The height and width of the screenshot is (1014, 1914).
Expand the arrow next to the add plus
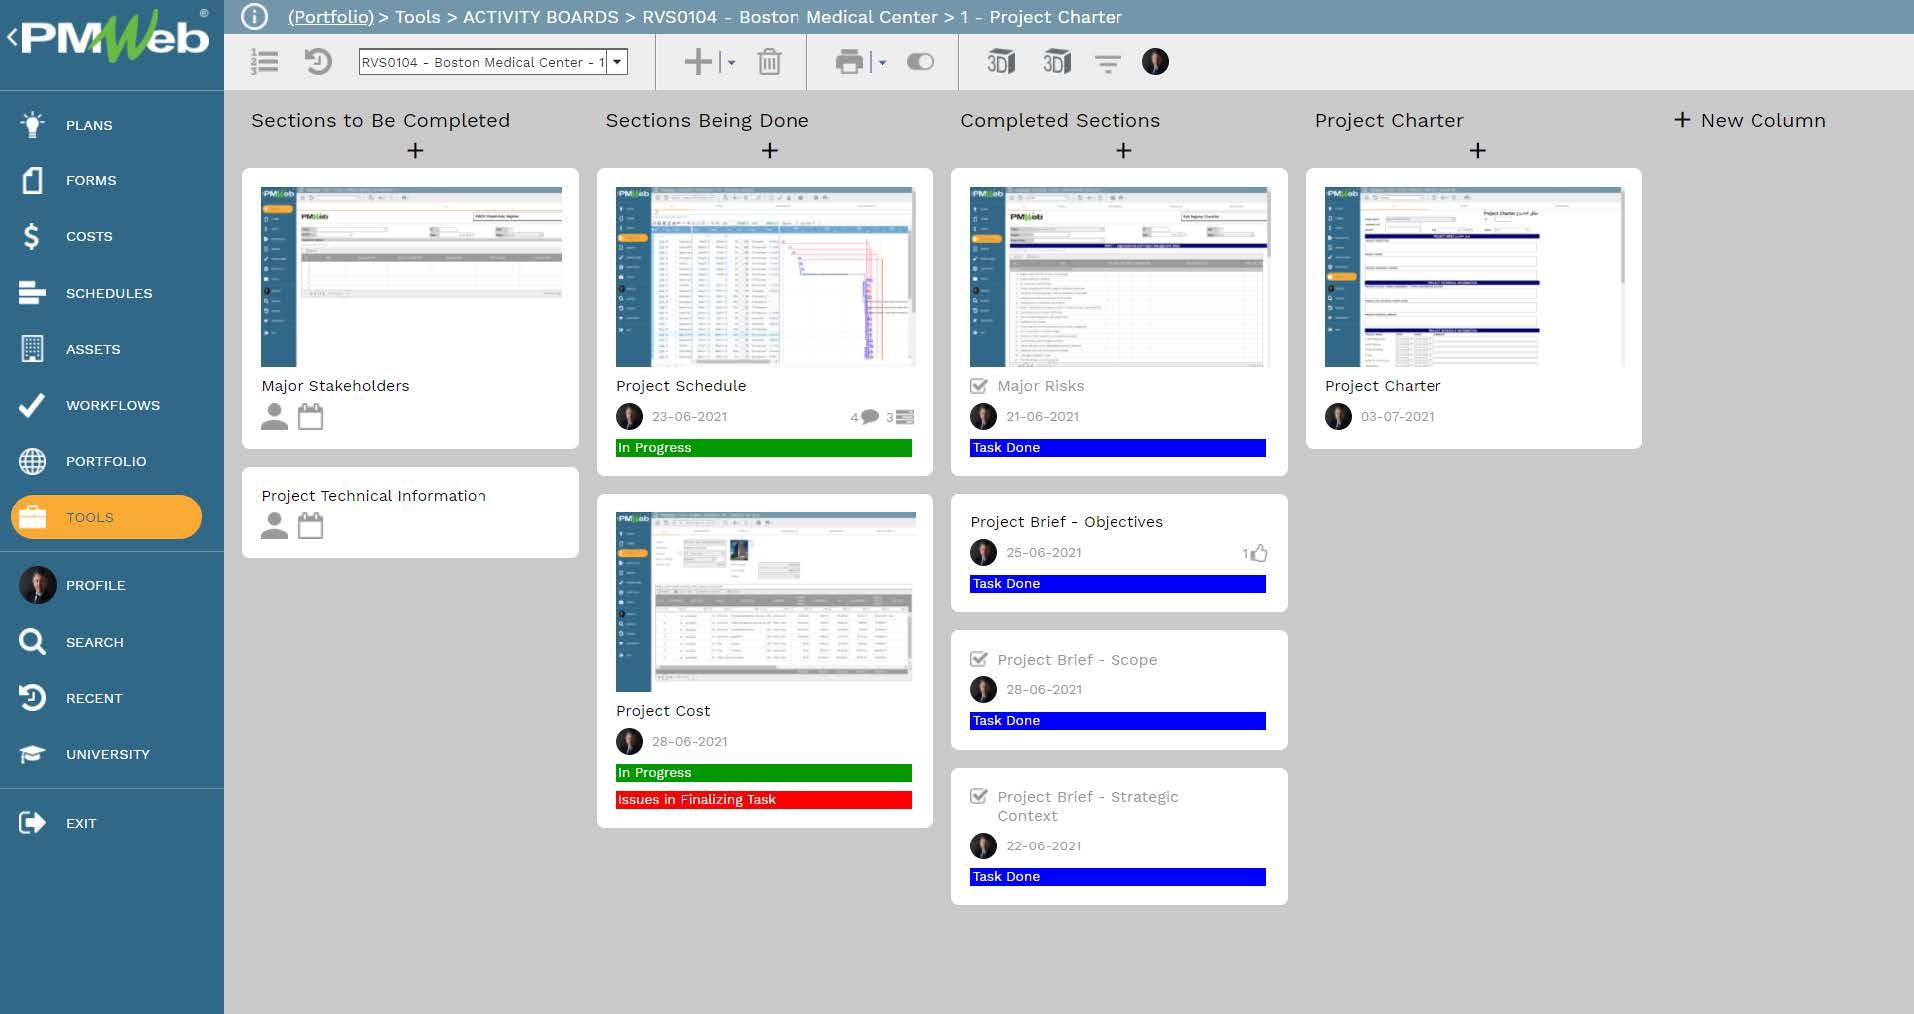[x=732, y=63]
